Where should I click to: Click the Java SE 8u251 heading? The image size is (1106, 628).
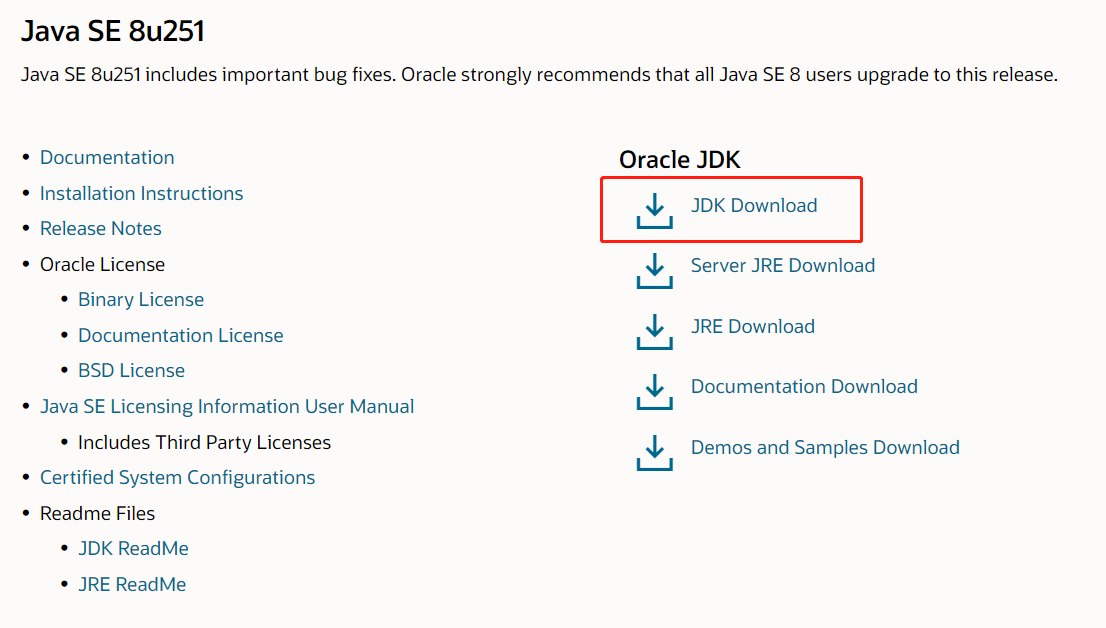(113, 31)
